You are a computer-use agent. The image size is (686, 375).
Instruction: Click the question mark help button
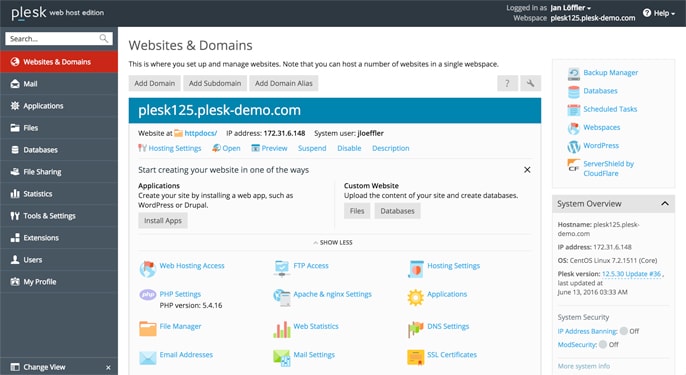pyautogui.click(x=508, y=83)
